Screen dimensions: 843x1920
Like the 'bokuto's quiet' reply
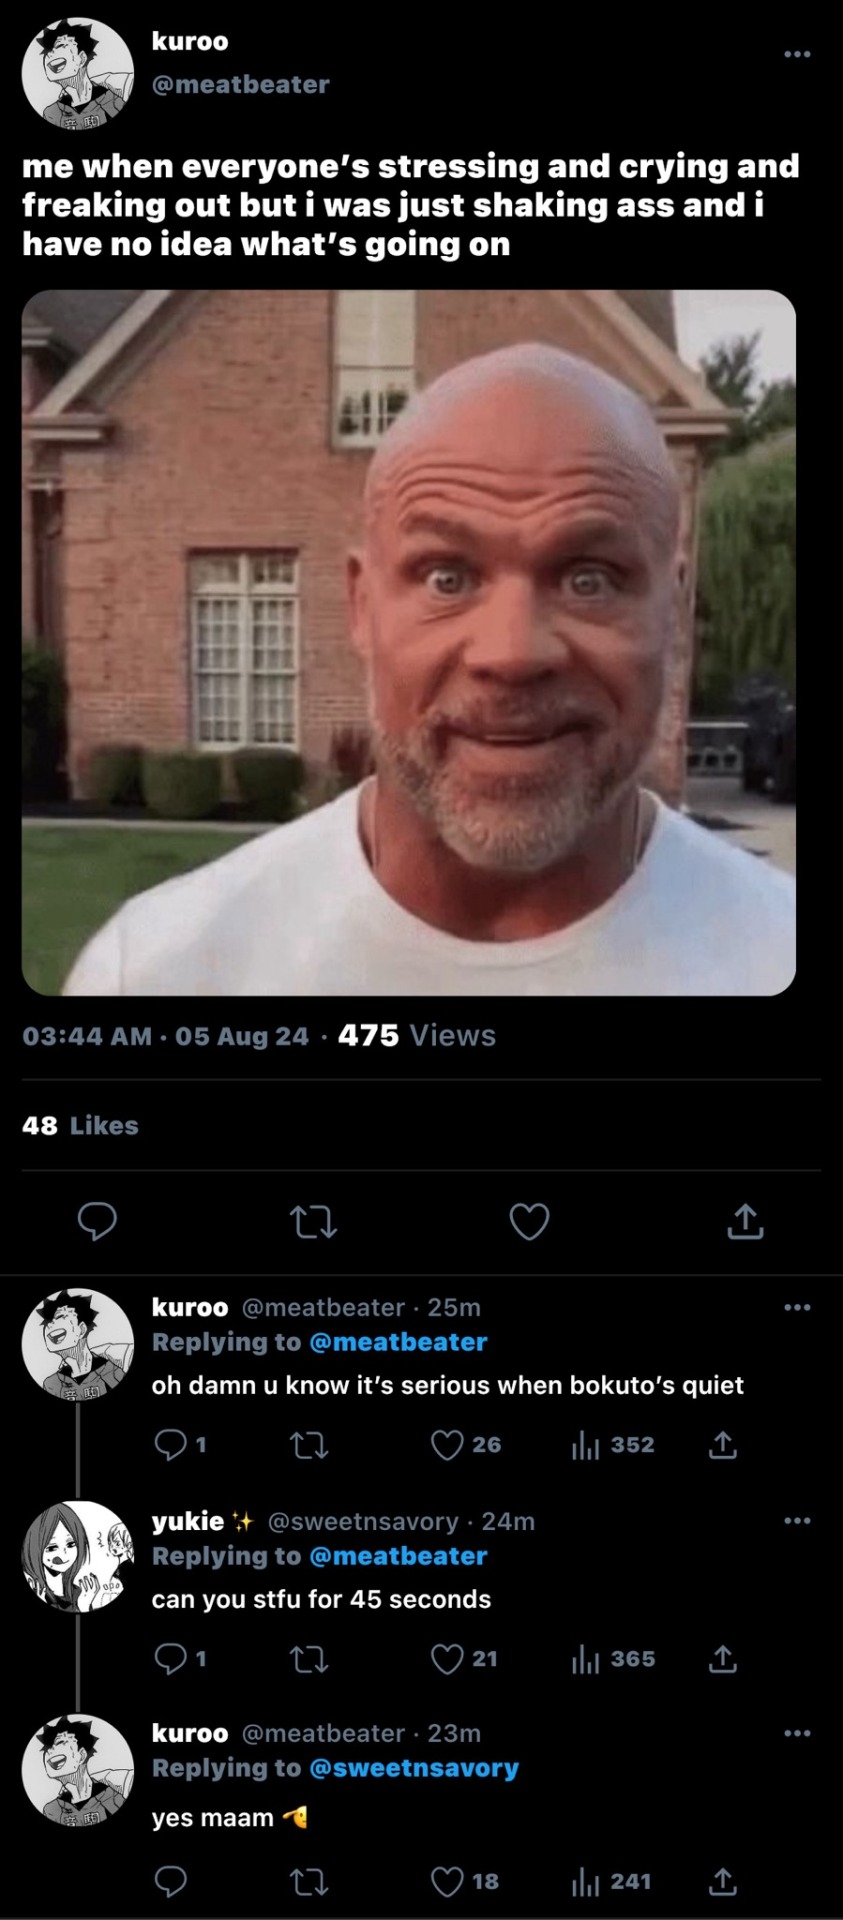tap(447, 1445)
